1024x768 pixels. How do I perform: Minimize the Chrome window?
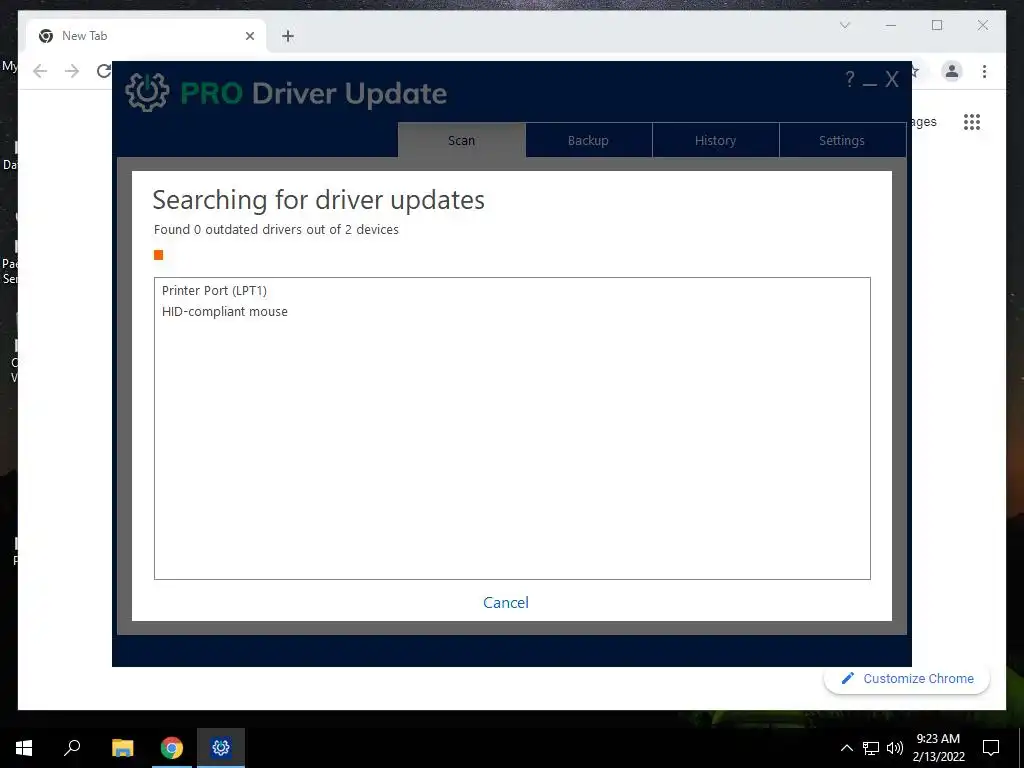click(x=891, y=25)
